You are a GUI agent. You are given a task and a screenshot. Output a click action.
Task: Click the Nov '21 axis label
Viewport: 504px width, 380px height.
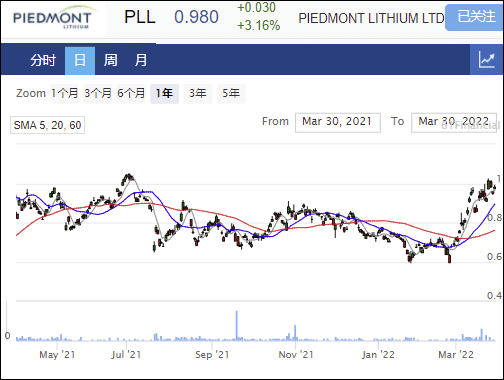click(296, 354)
